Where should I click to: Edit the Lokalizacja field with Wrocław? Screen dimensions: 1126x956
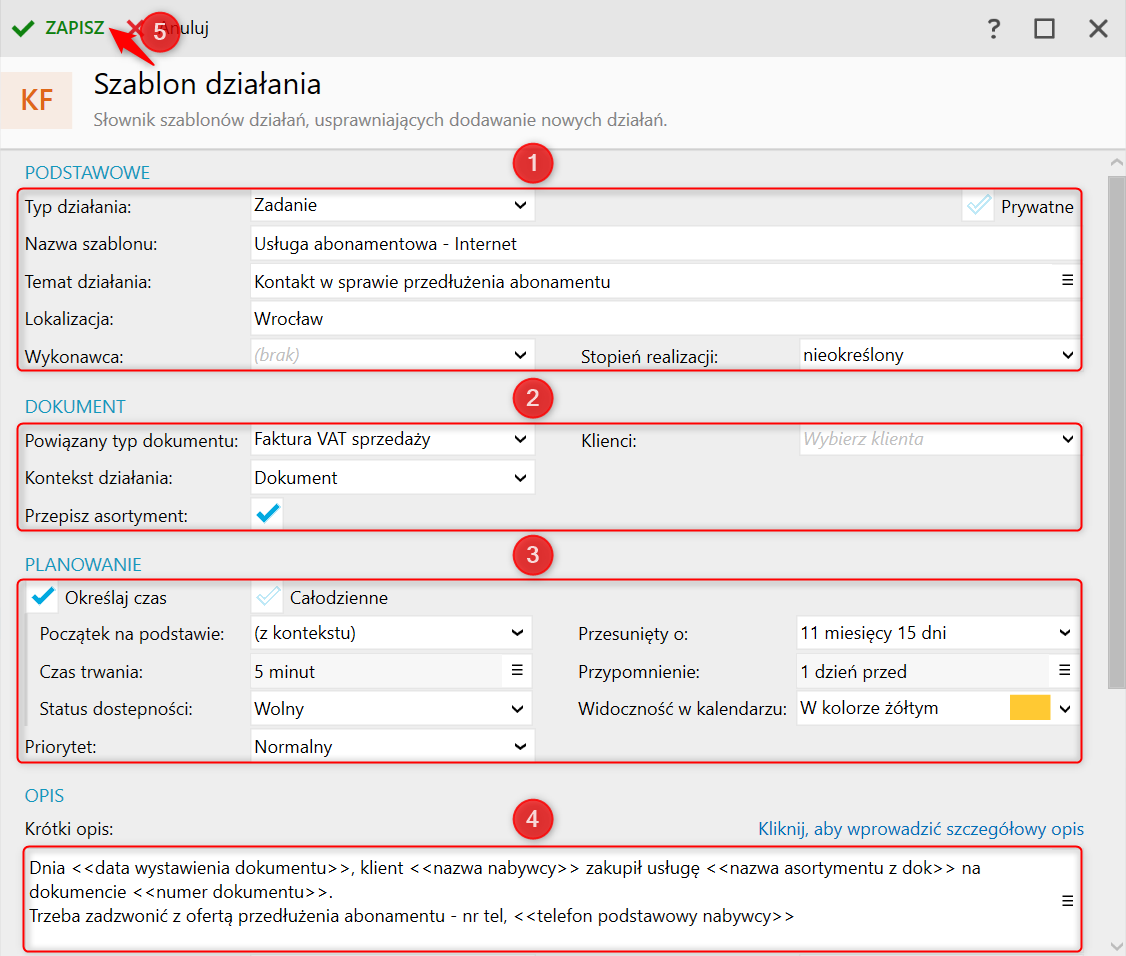[665, 319]
